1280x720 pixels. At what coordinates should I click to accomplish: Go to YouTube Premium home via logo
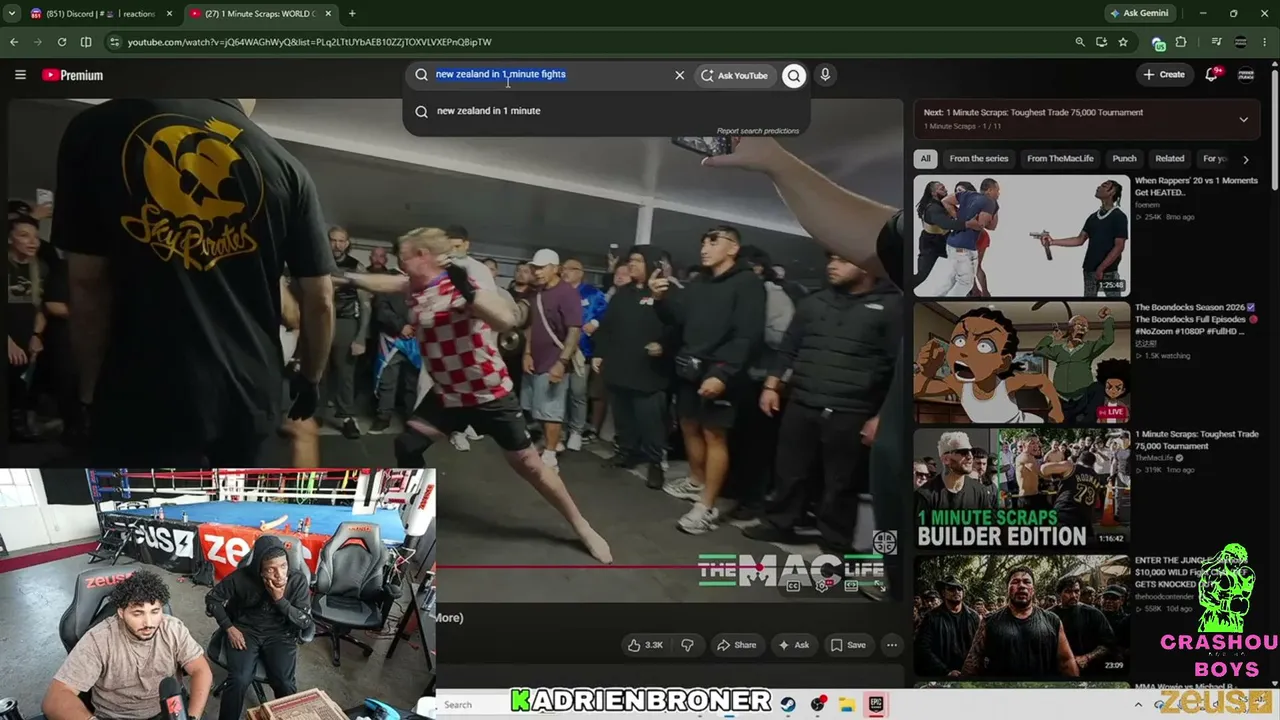(x=73, y=75)
